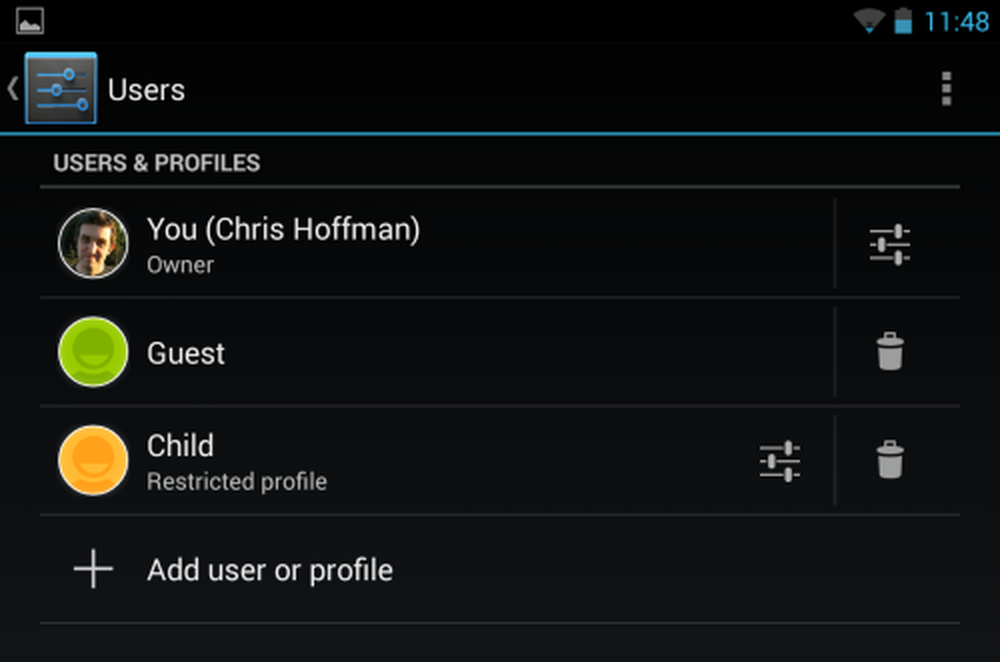
Task: Switch to the Guest user entry
Action: 438,351
